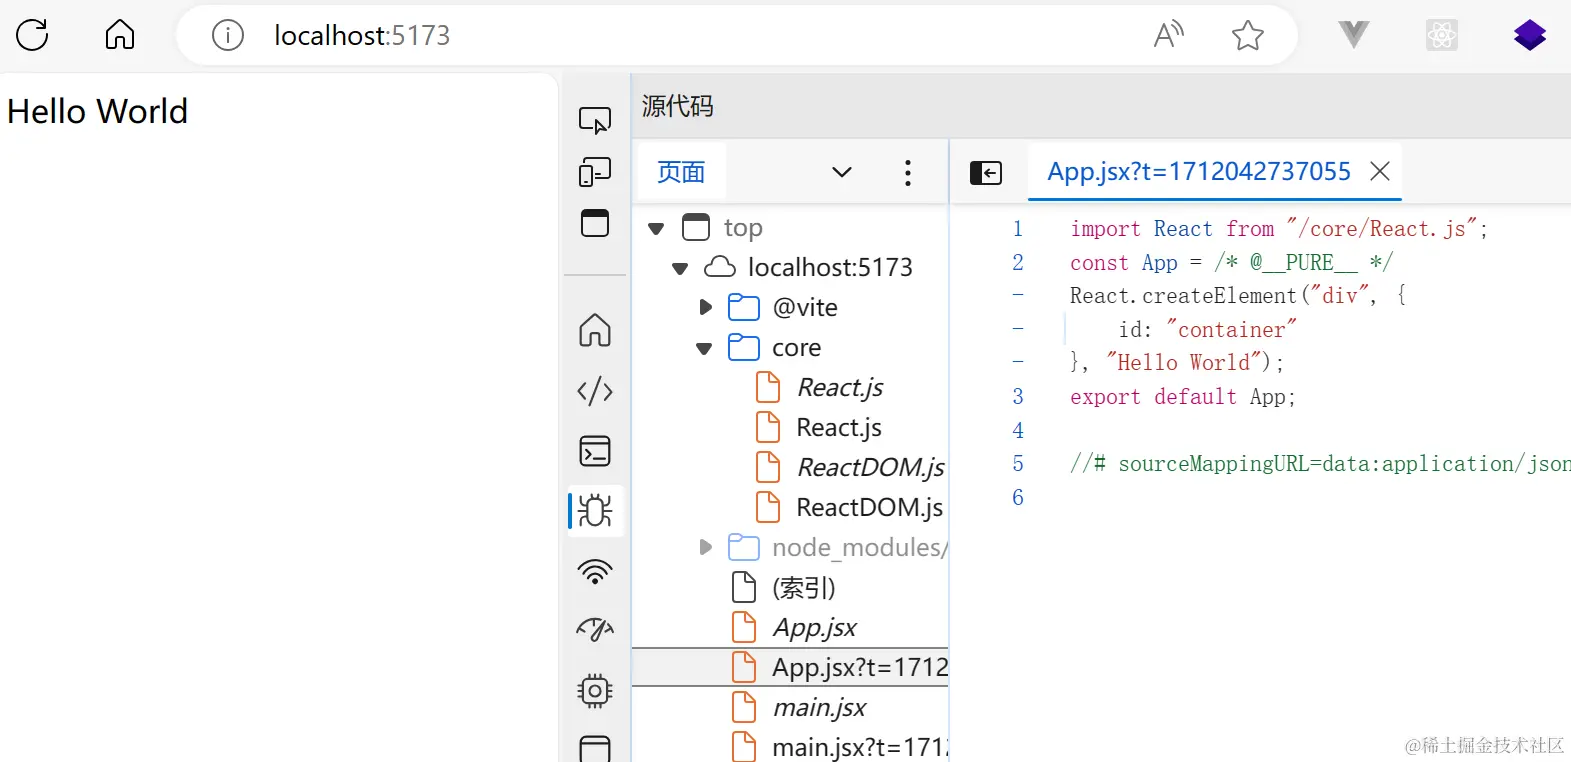Reload the page with the refresh icon
The height and width of the screenshot is (762, 1571).
(x=32, y=35)
